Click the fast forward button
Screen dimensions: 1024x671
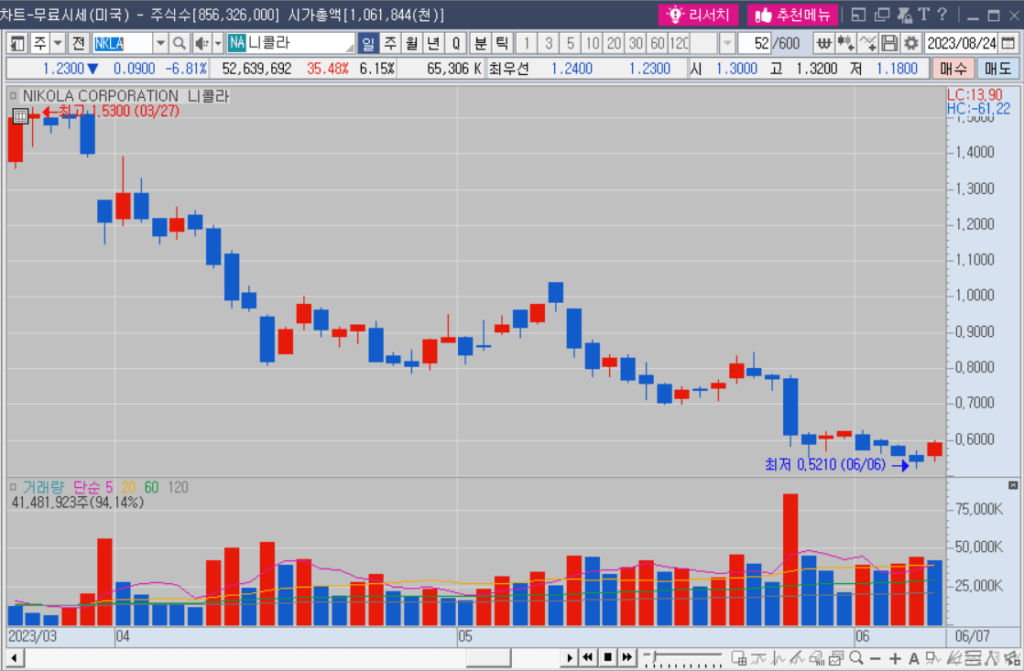point(627,657)
